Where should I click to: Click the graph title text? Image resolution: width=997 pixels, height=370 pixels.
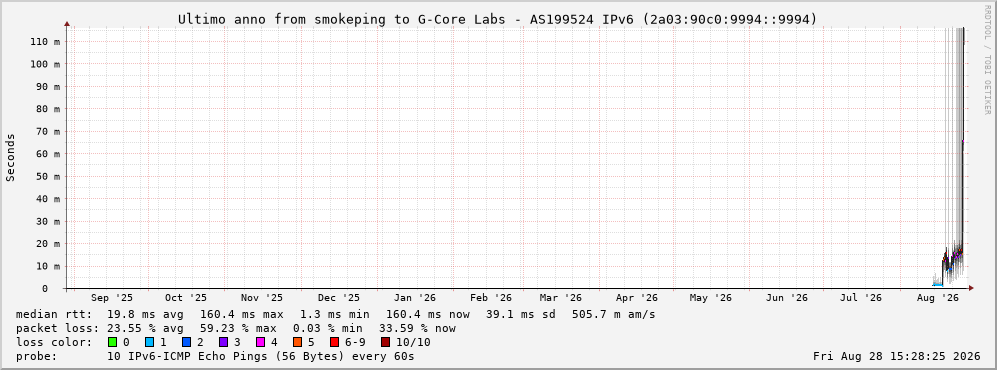pos(497,19)
